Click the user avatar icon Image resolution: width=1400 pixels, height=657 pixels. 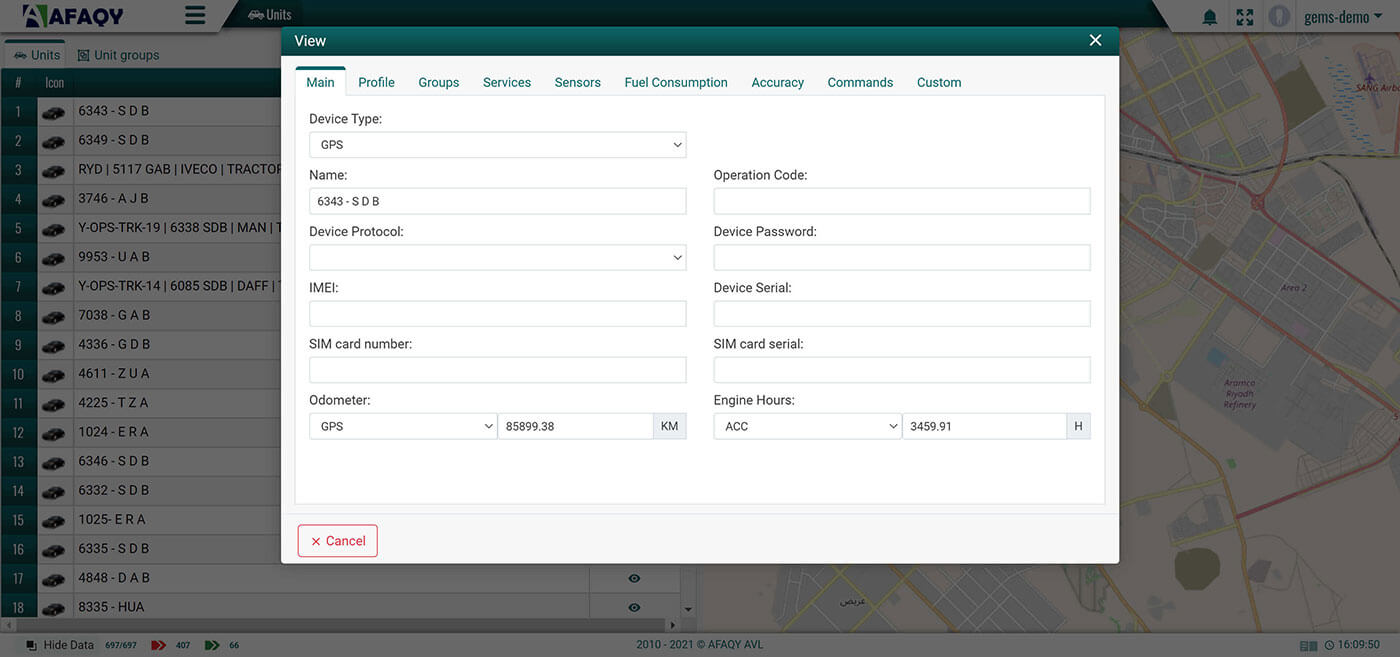(1279, 17)
